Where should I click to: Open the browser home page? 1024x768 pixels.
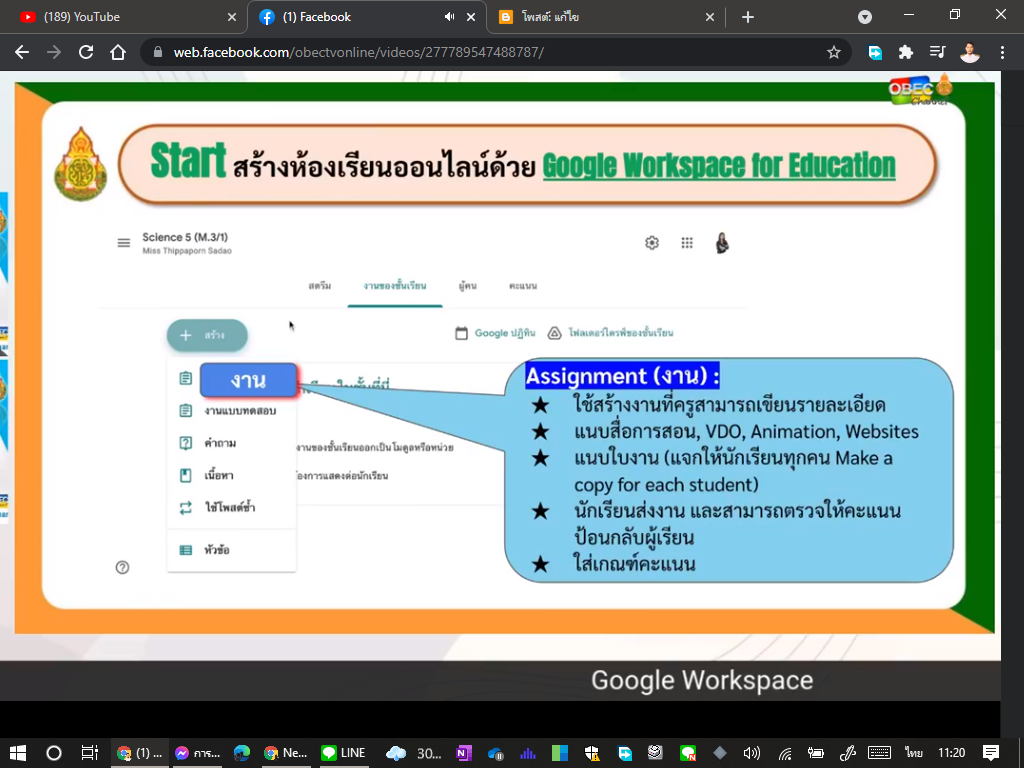pyautogui.click(x=118, y=52)
